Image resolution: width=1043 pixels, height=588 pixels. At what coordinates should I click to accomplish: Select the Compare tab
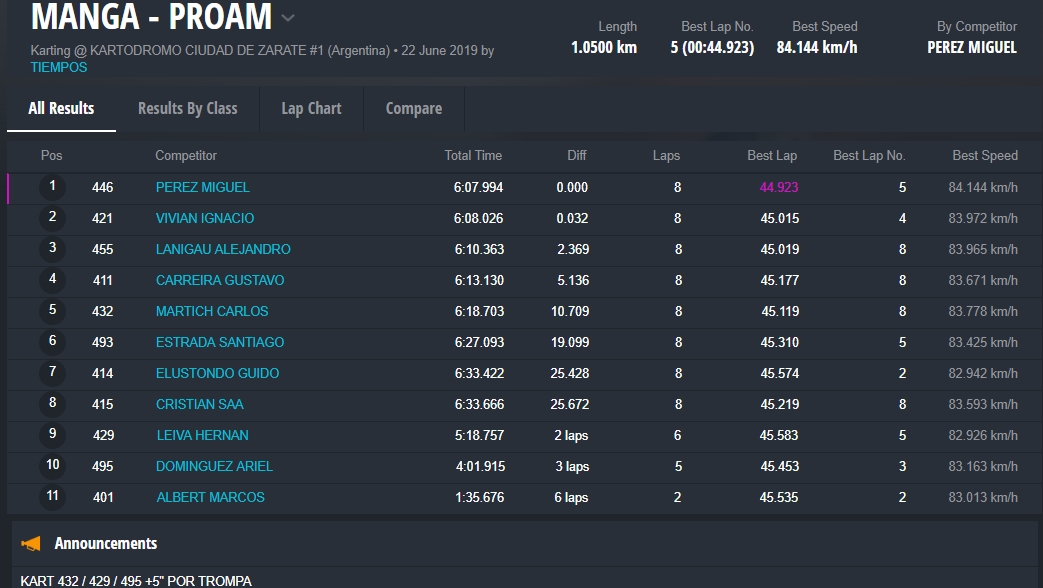(413, 108)
